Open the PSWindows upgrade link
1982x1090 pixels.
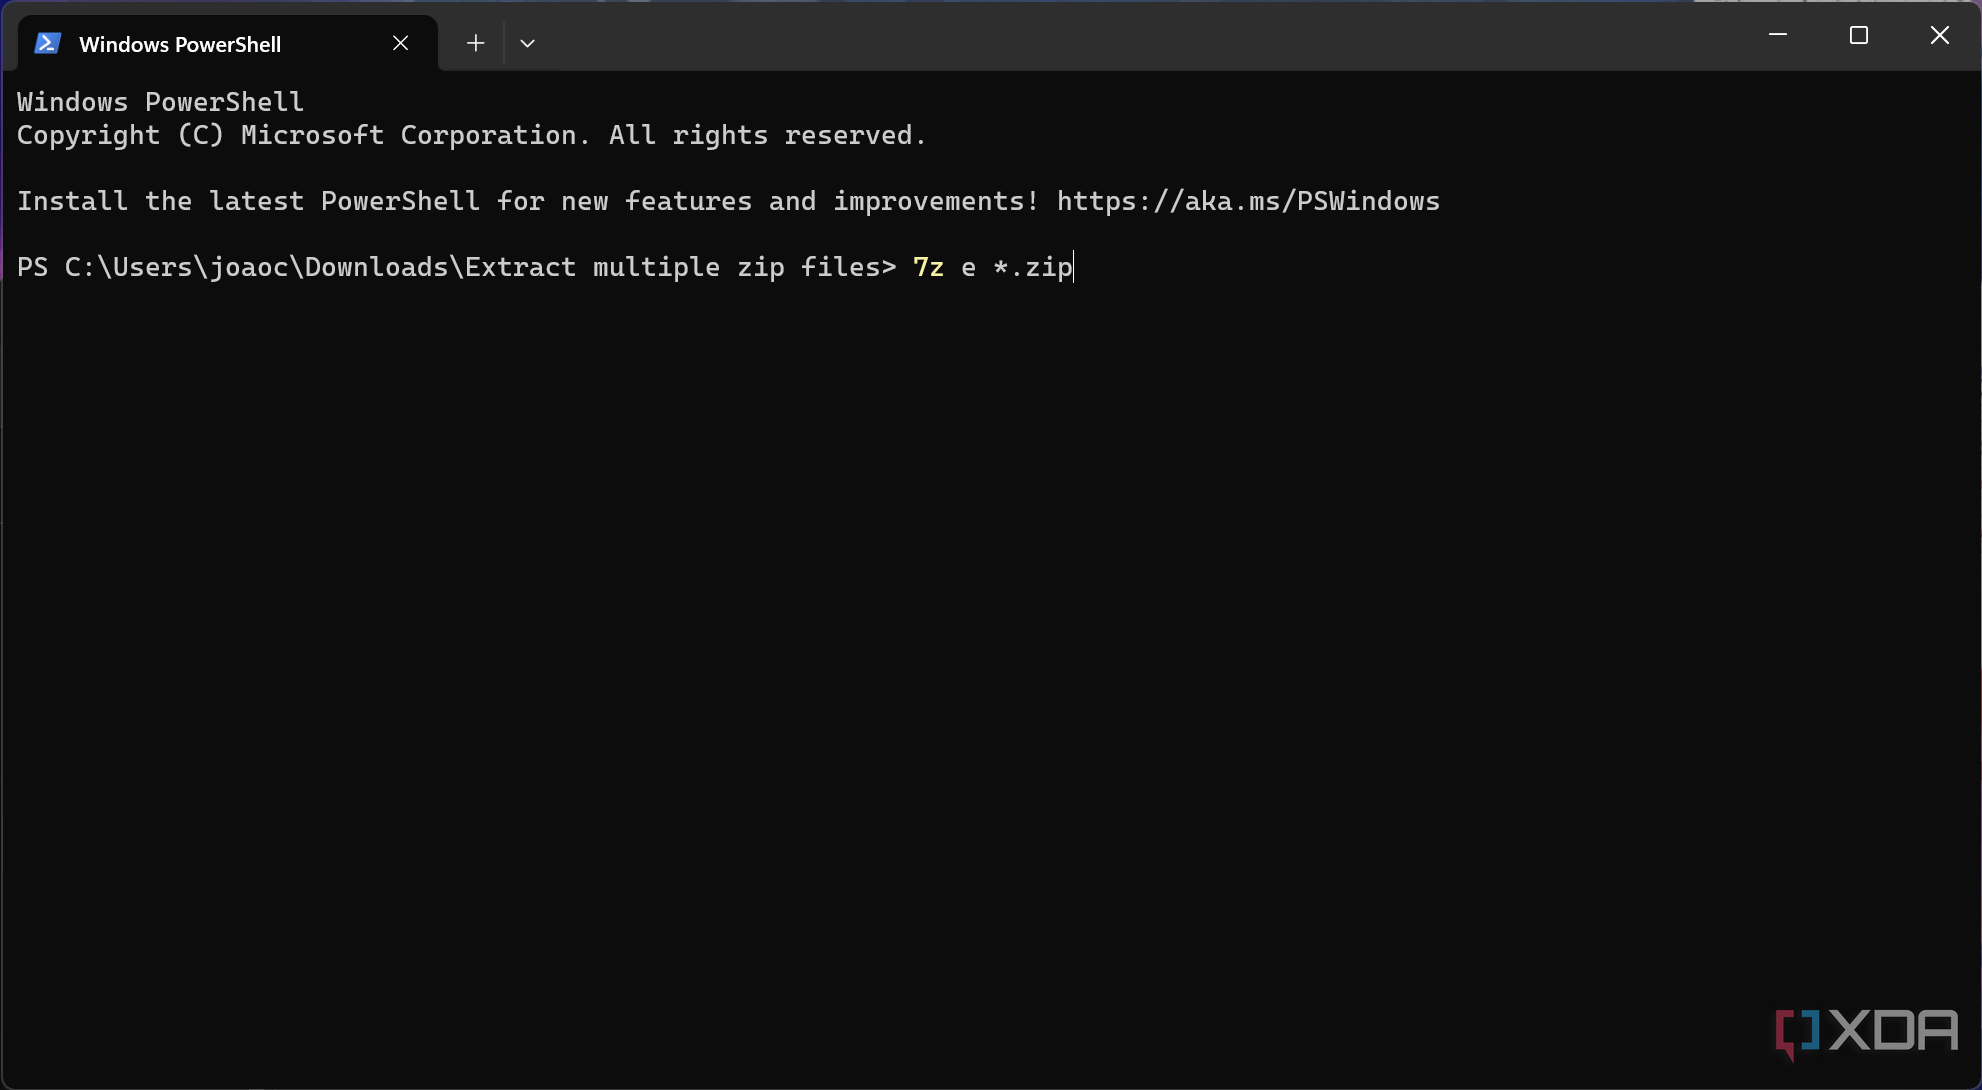[x=1248, y=201]
